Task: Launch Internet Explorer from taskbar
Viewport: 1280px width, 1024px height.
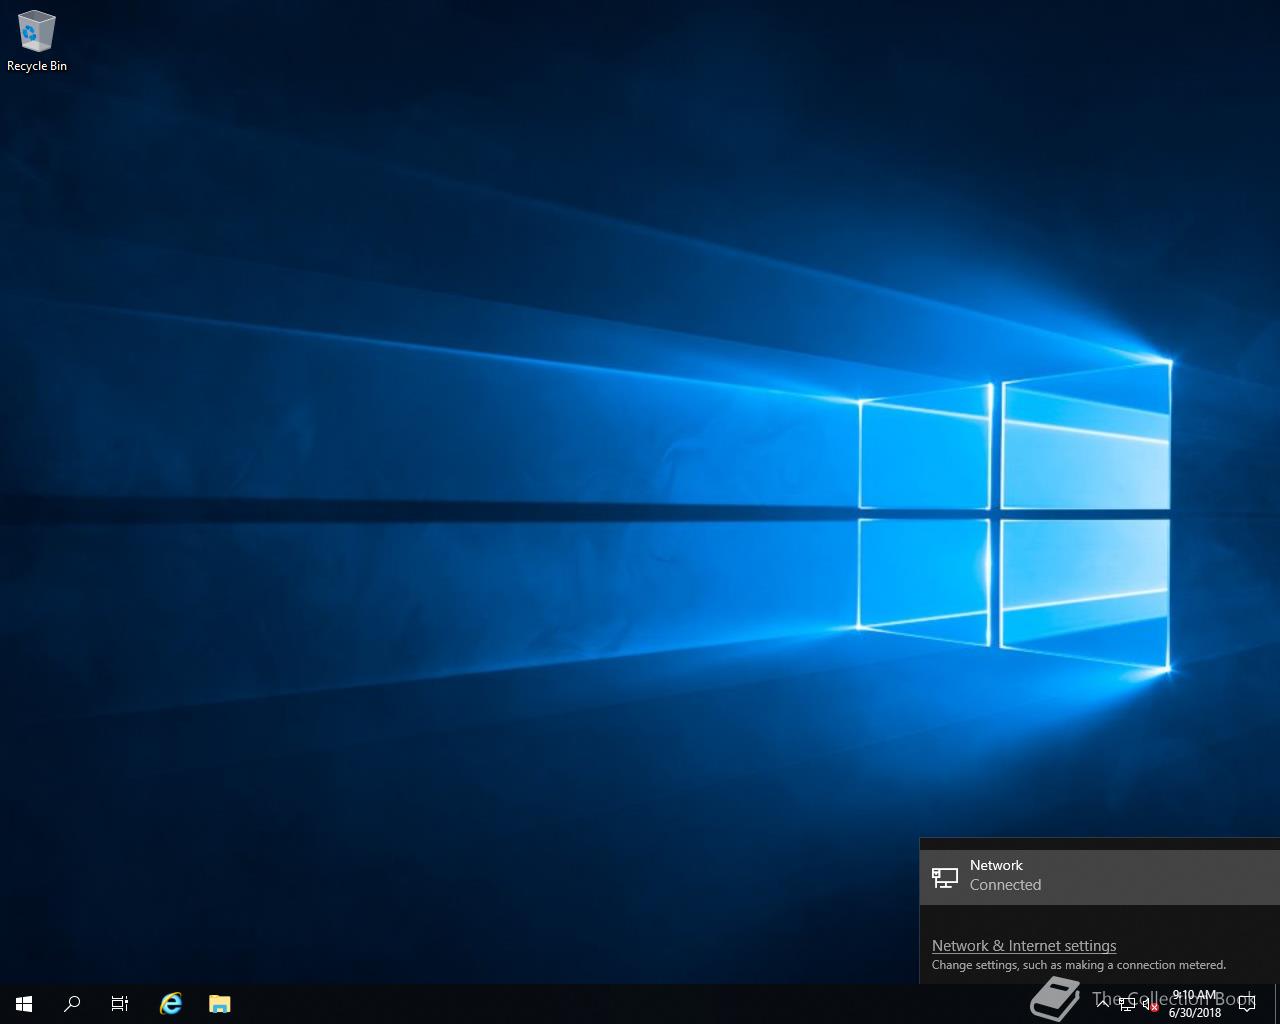Action: (x=171, y=1004)
